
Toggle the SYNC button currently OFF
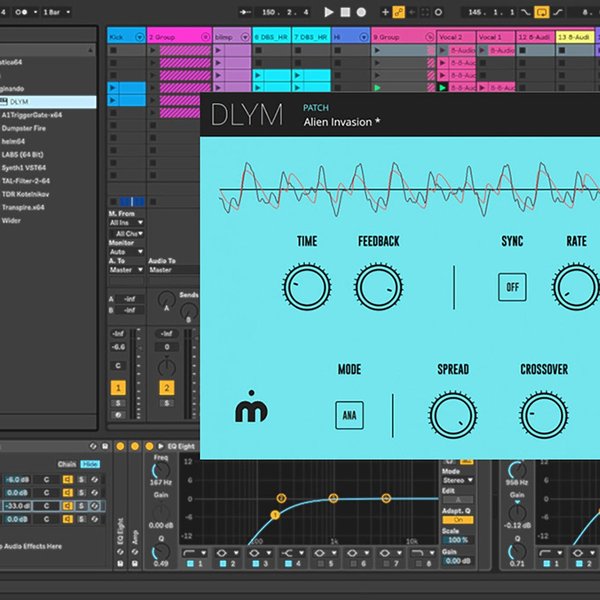[x=513, y=287]
